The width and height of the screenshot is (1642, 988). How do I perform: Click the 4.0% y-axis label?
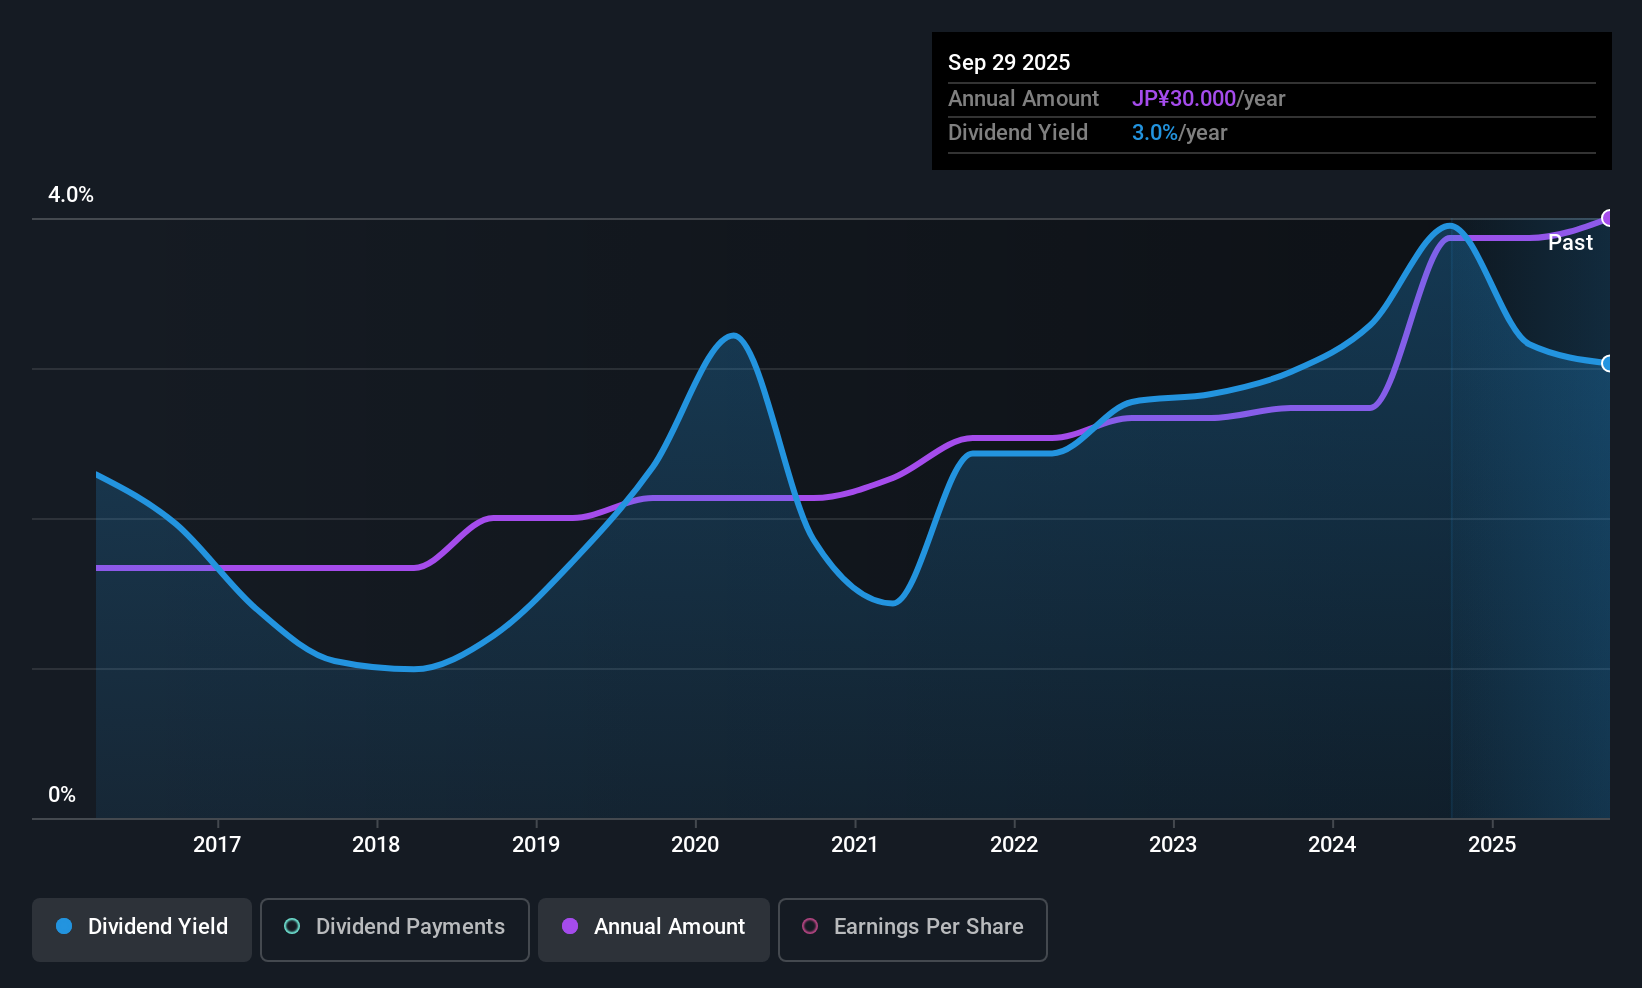(71, 195)
